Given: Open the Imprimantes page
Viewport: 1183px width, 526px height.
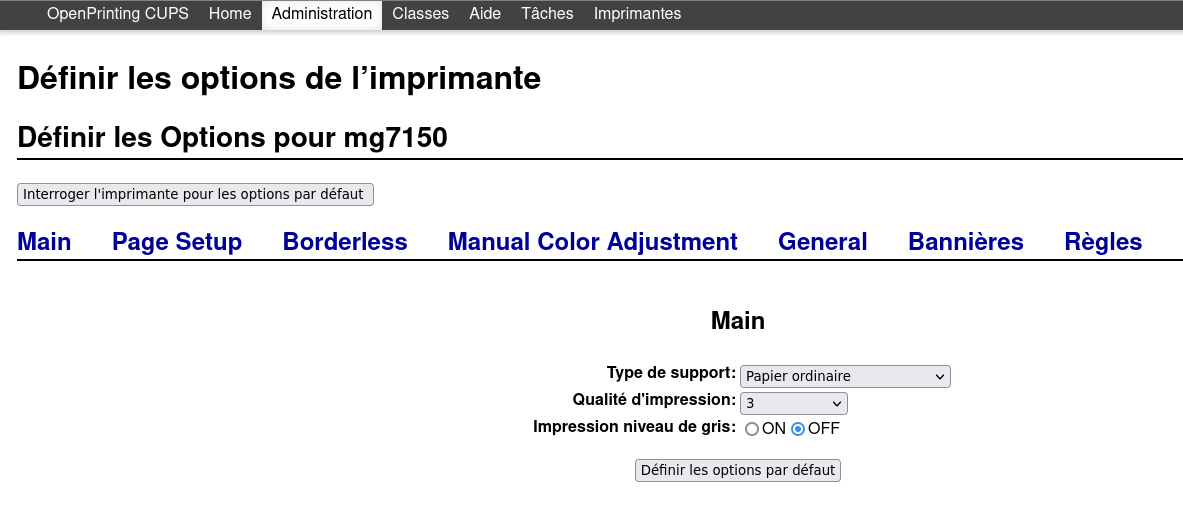Looking at the screenshot, I should click(x=637, y=14).
